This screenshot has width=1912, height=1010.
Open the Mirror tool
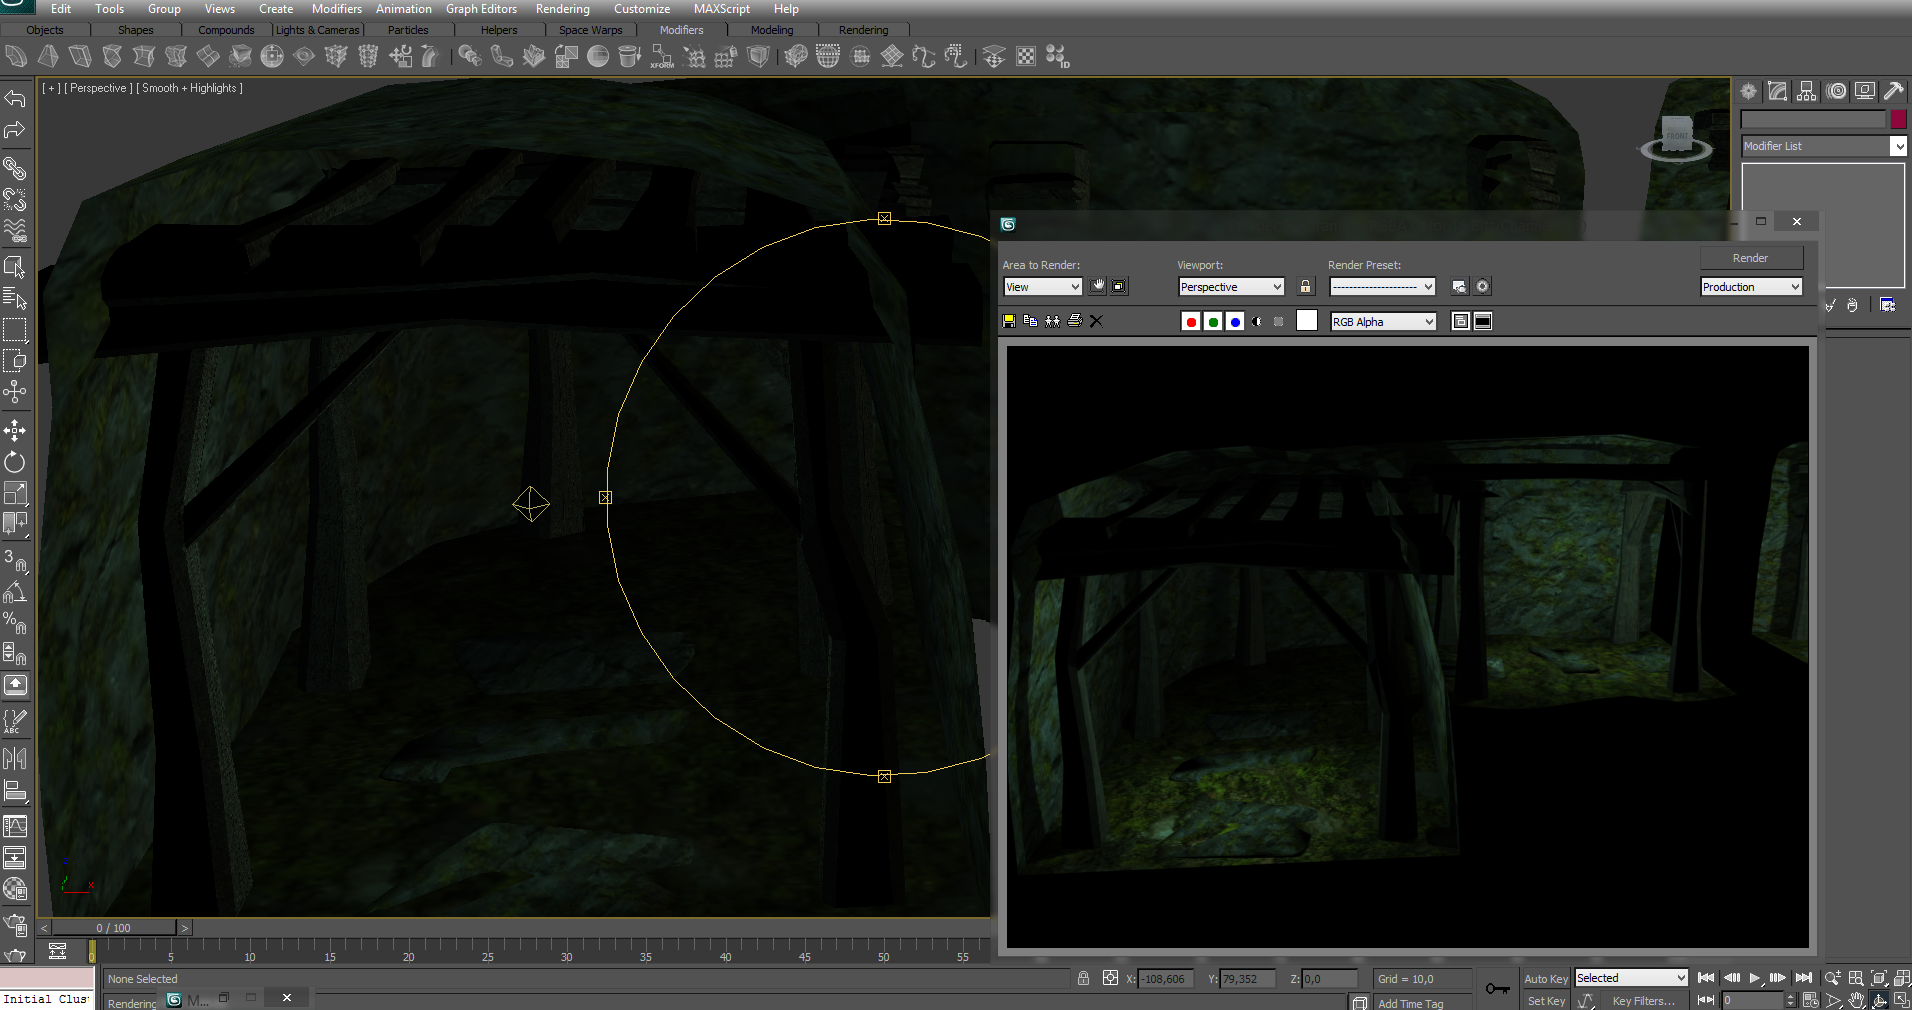(15, 758)
